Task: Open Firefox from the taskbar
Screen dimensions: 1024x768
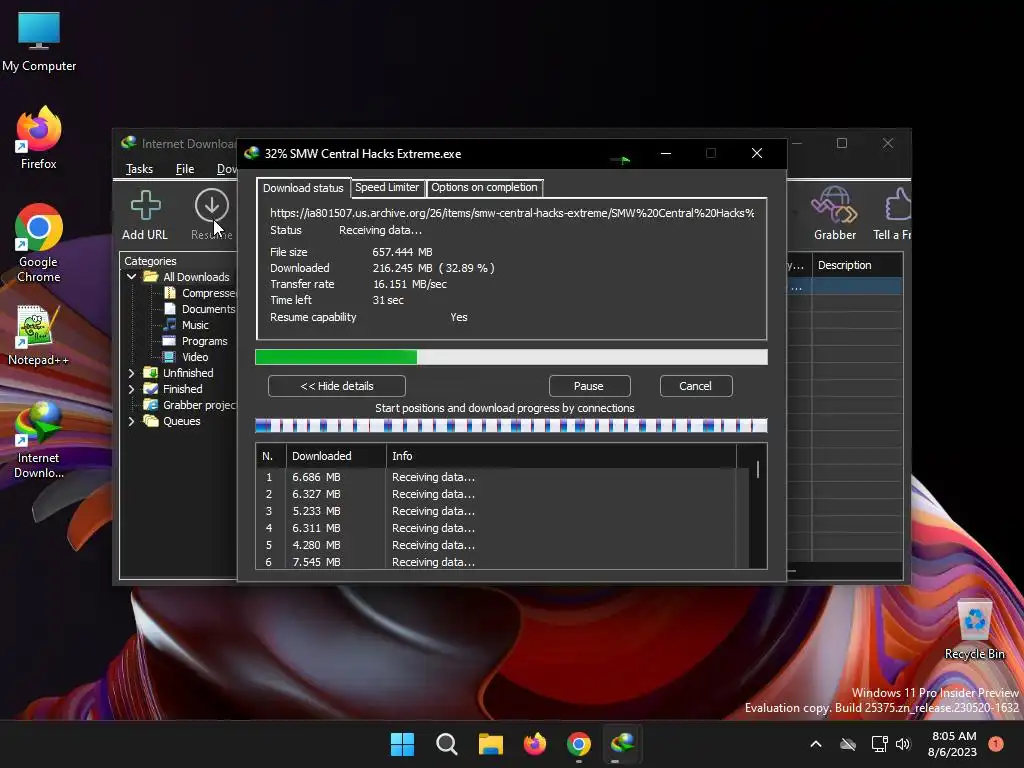Action: click(x=535, y=744)
